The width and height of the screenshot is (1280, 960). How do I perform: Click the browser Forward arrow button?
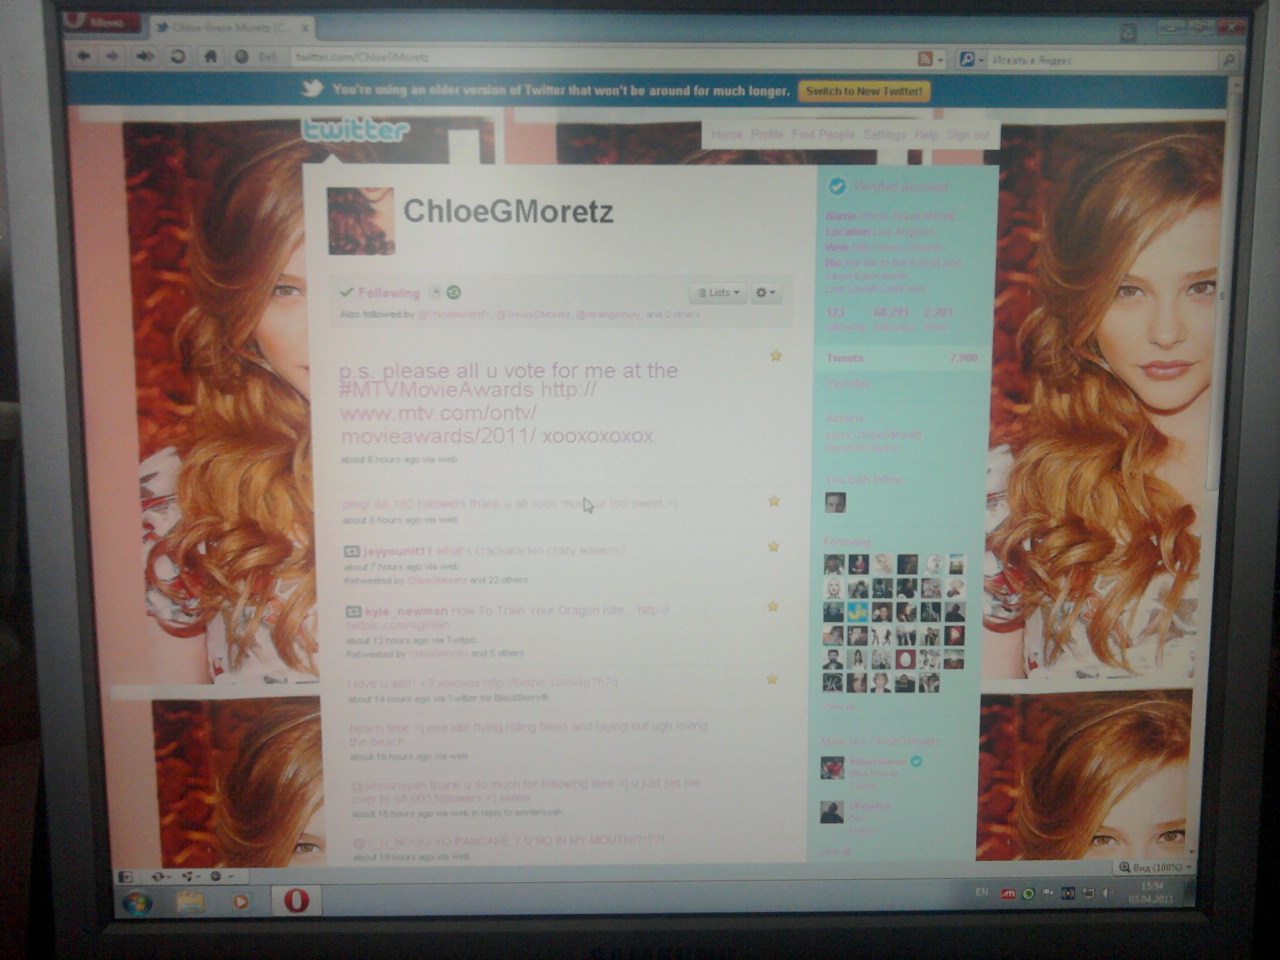113,57
